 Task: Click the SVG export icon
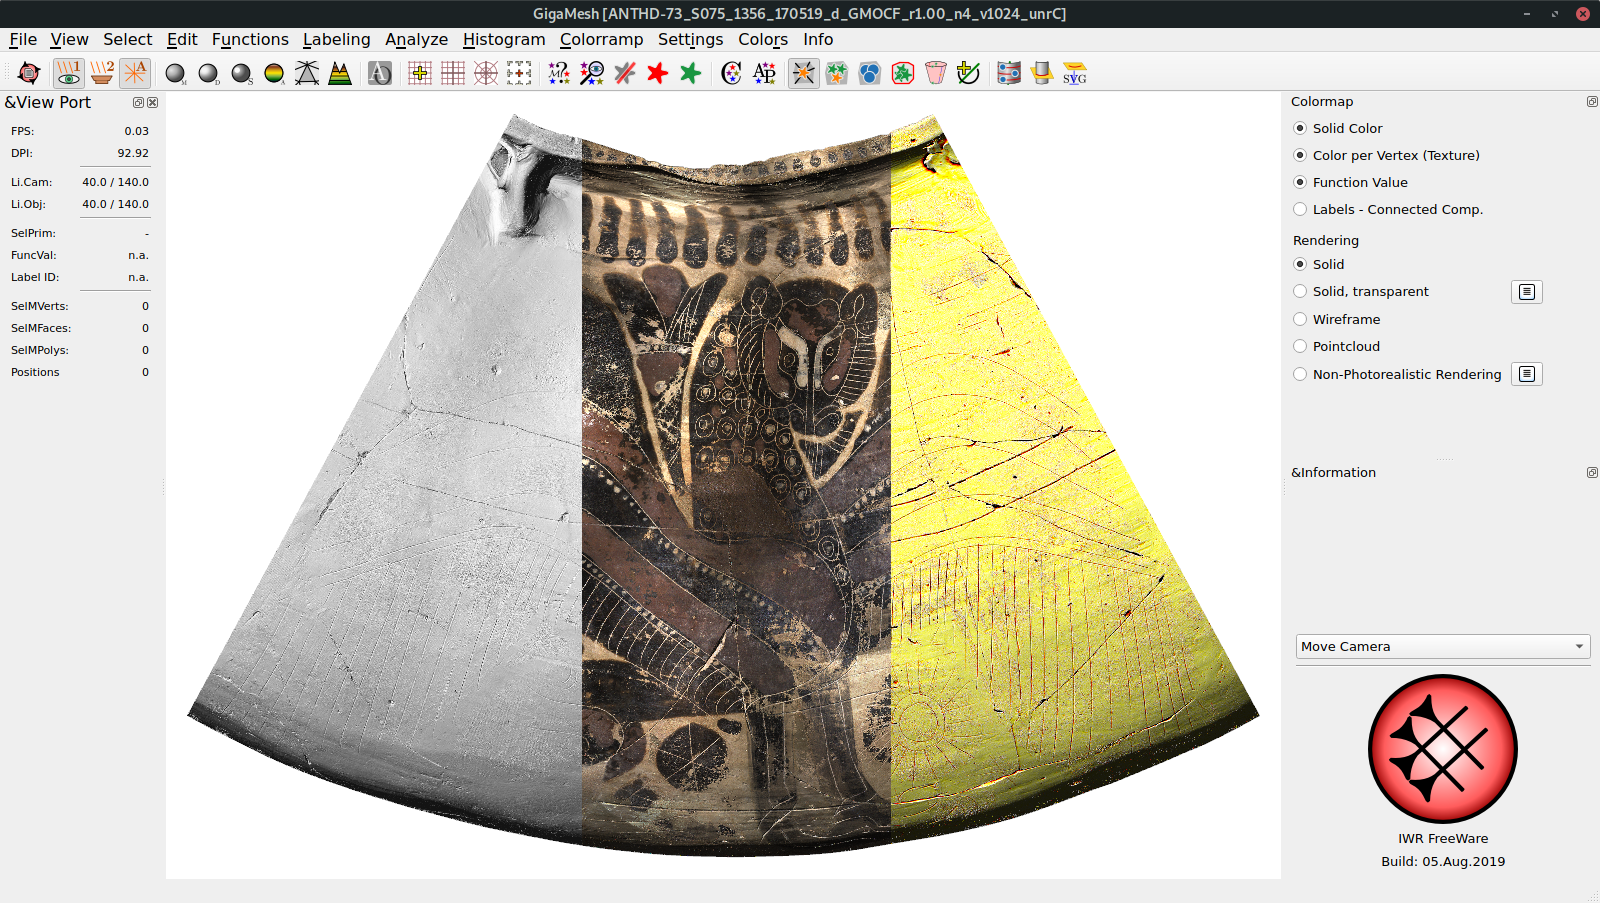[1075, 73]
